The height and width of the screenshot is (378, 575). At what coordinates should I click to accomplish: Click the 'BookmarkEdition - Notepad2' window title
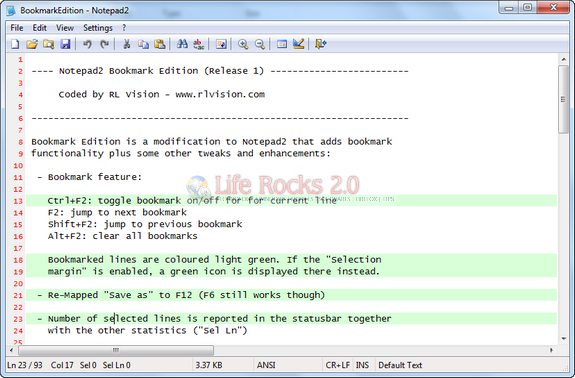[x=74, y=10]
